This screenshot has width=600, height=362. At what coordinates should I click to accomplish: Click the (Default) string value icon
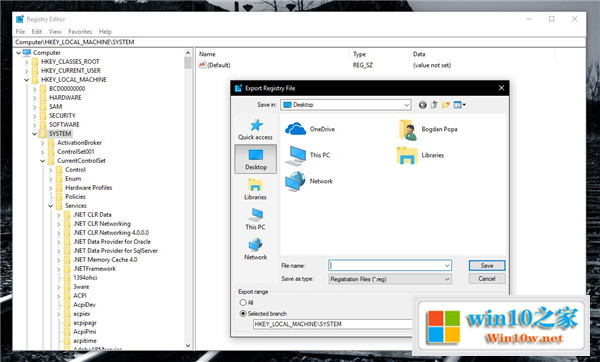pyautogui.click(x=202, y=65)
